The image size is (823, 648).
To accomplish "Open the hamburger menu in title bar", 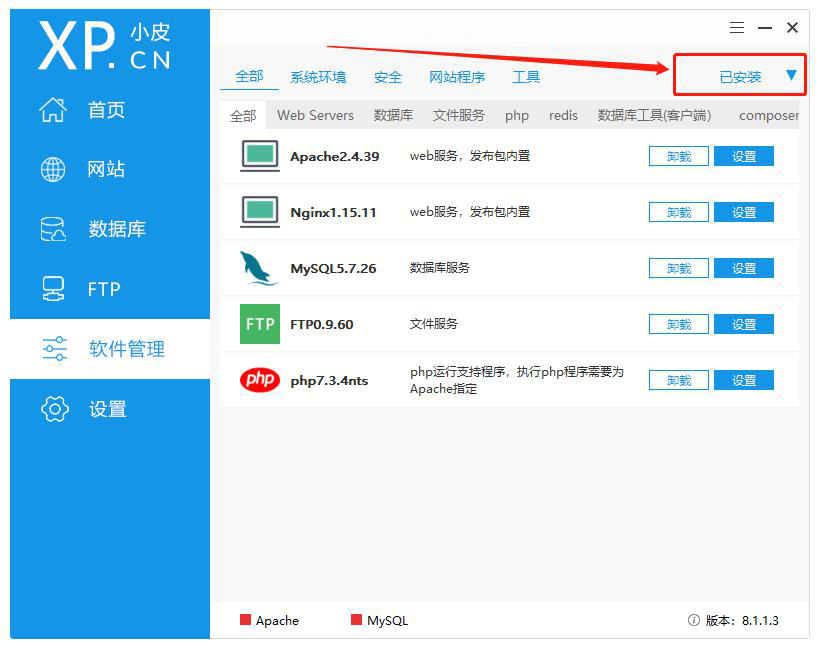I will click(x=736, y=27).
